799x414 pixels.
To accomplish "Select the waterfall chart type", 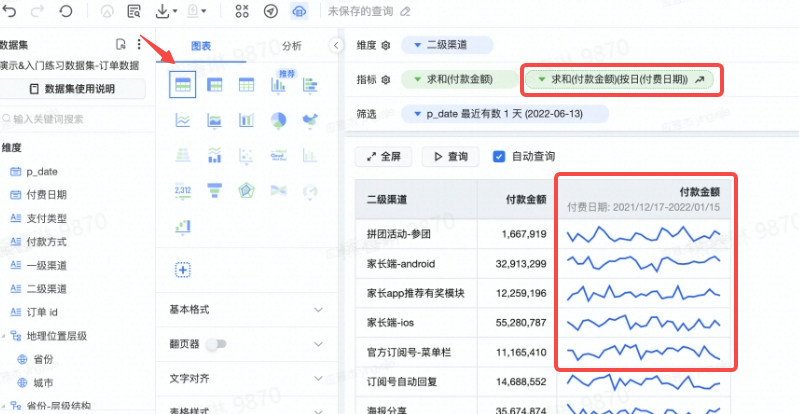I will pos(182,226).
